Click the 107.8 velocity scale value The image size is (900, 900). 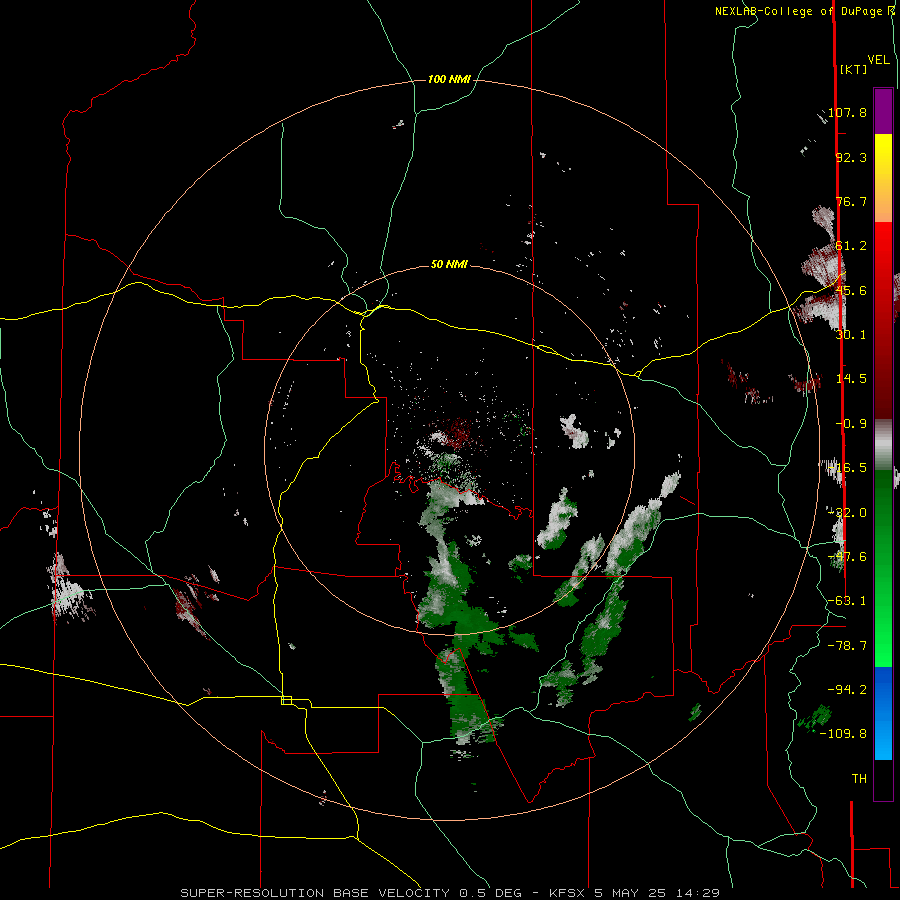847,112
